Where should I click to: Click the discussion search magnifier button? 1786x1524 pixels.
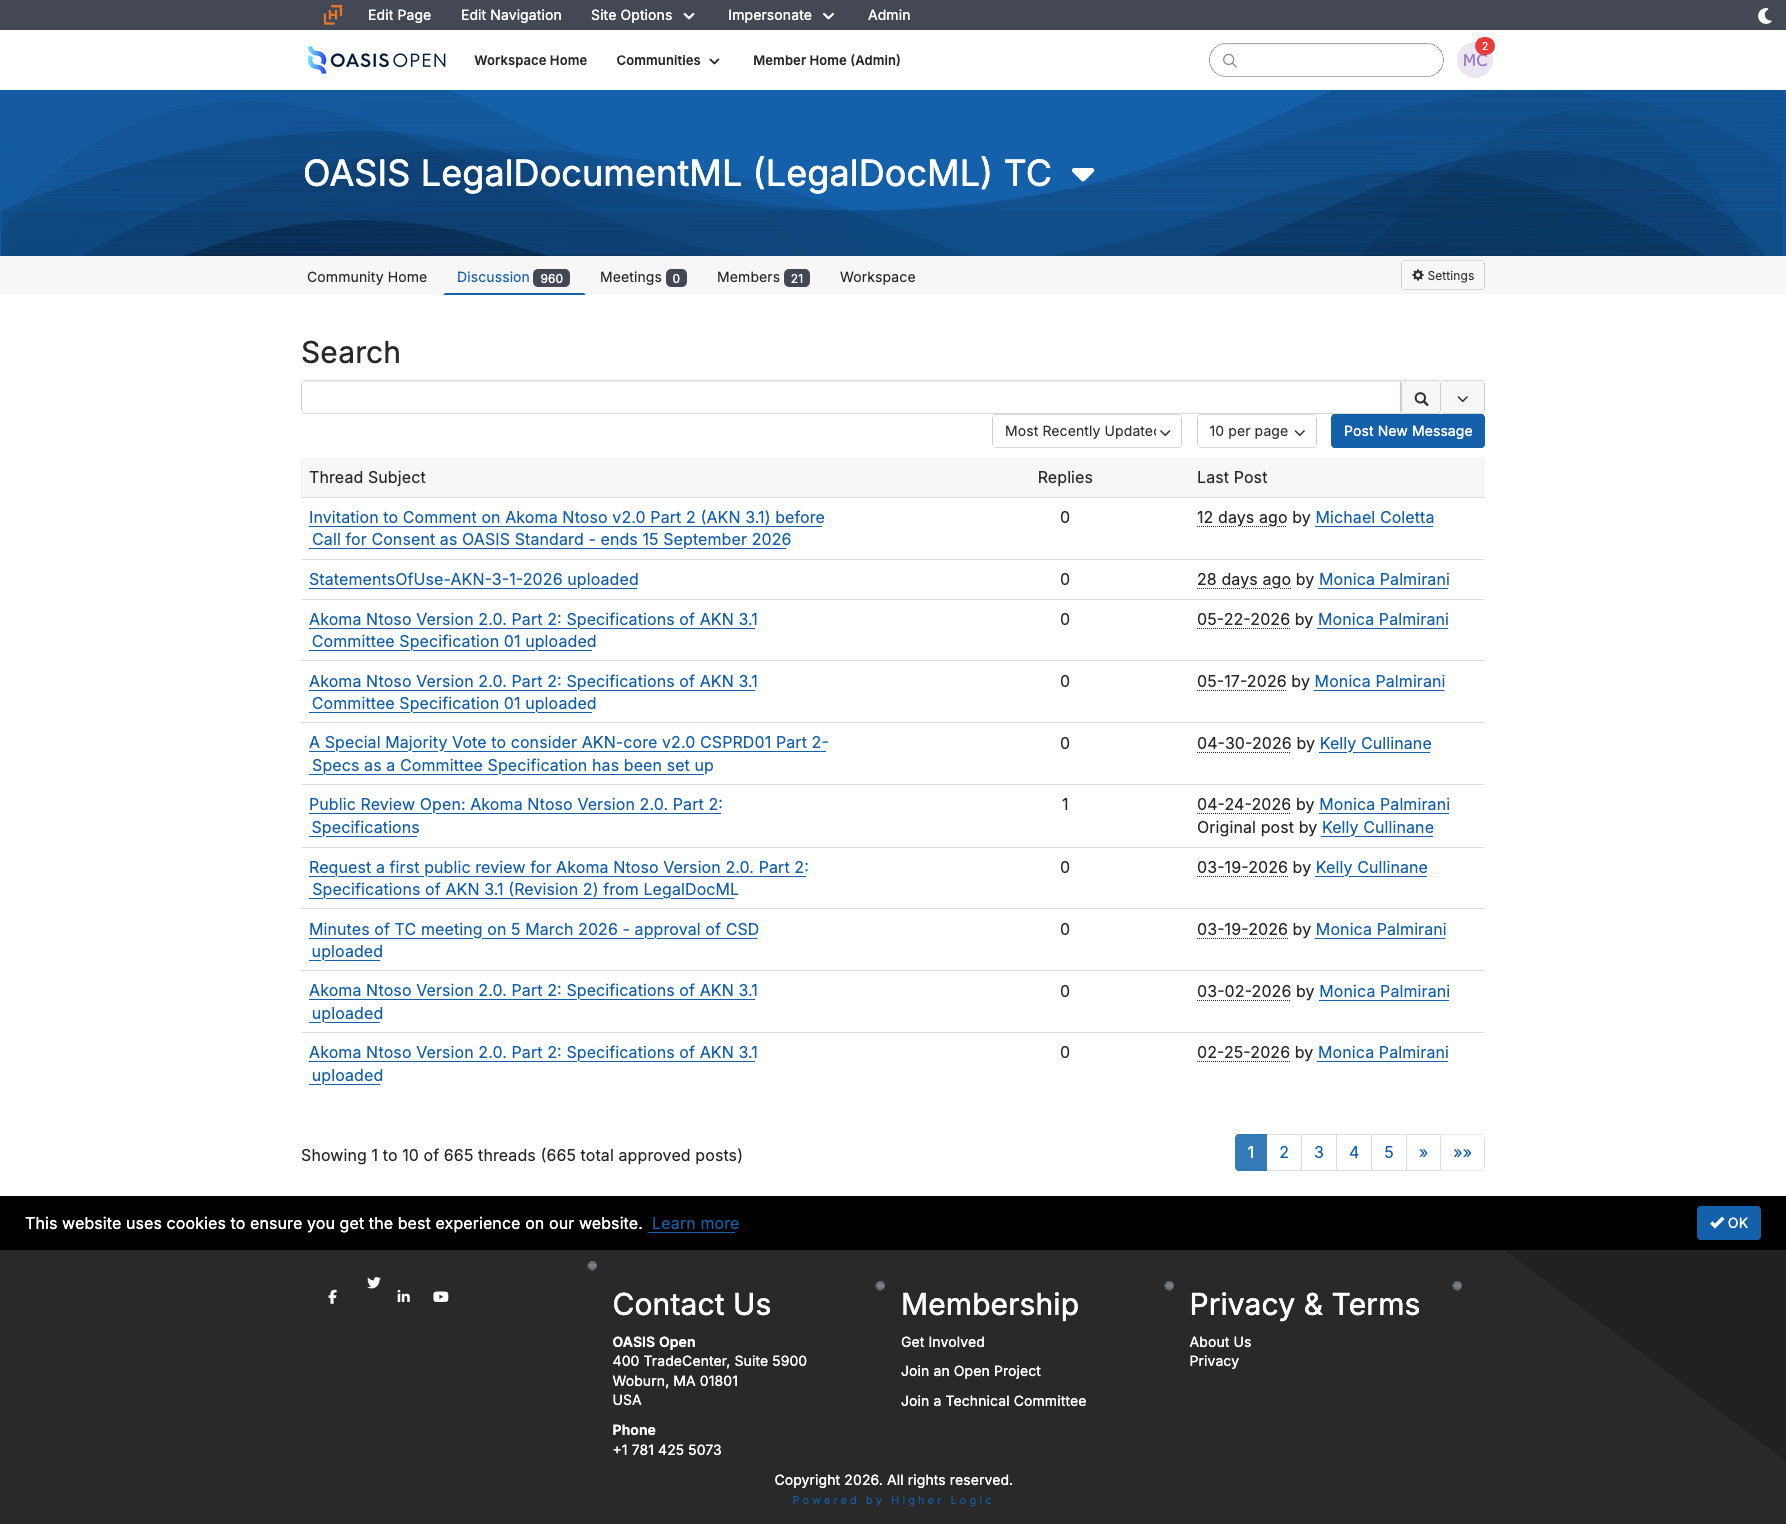point(1421,398)
